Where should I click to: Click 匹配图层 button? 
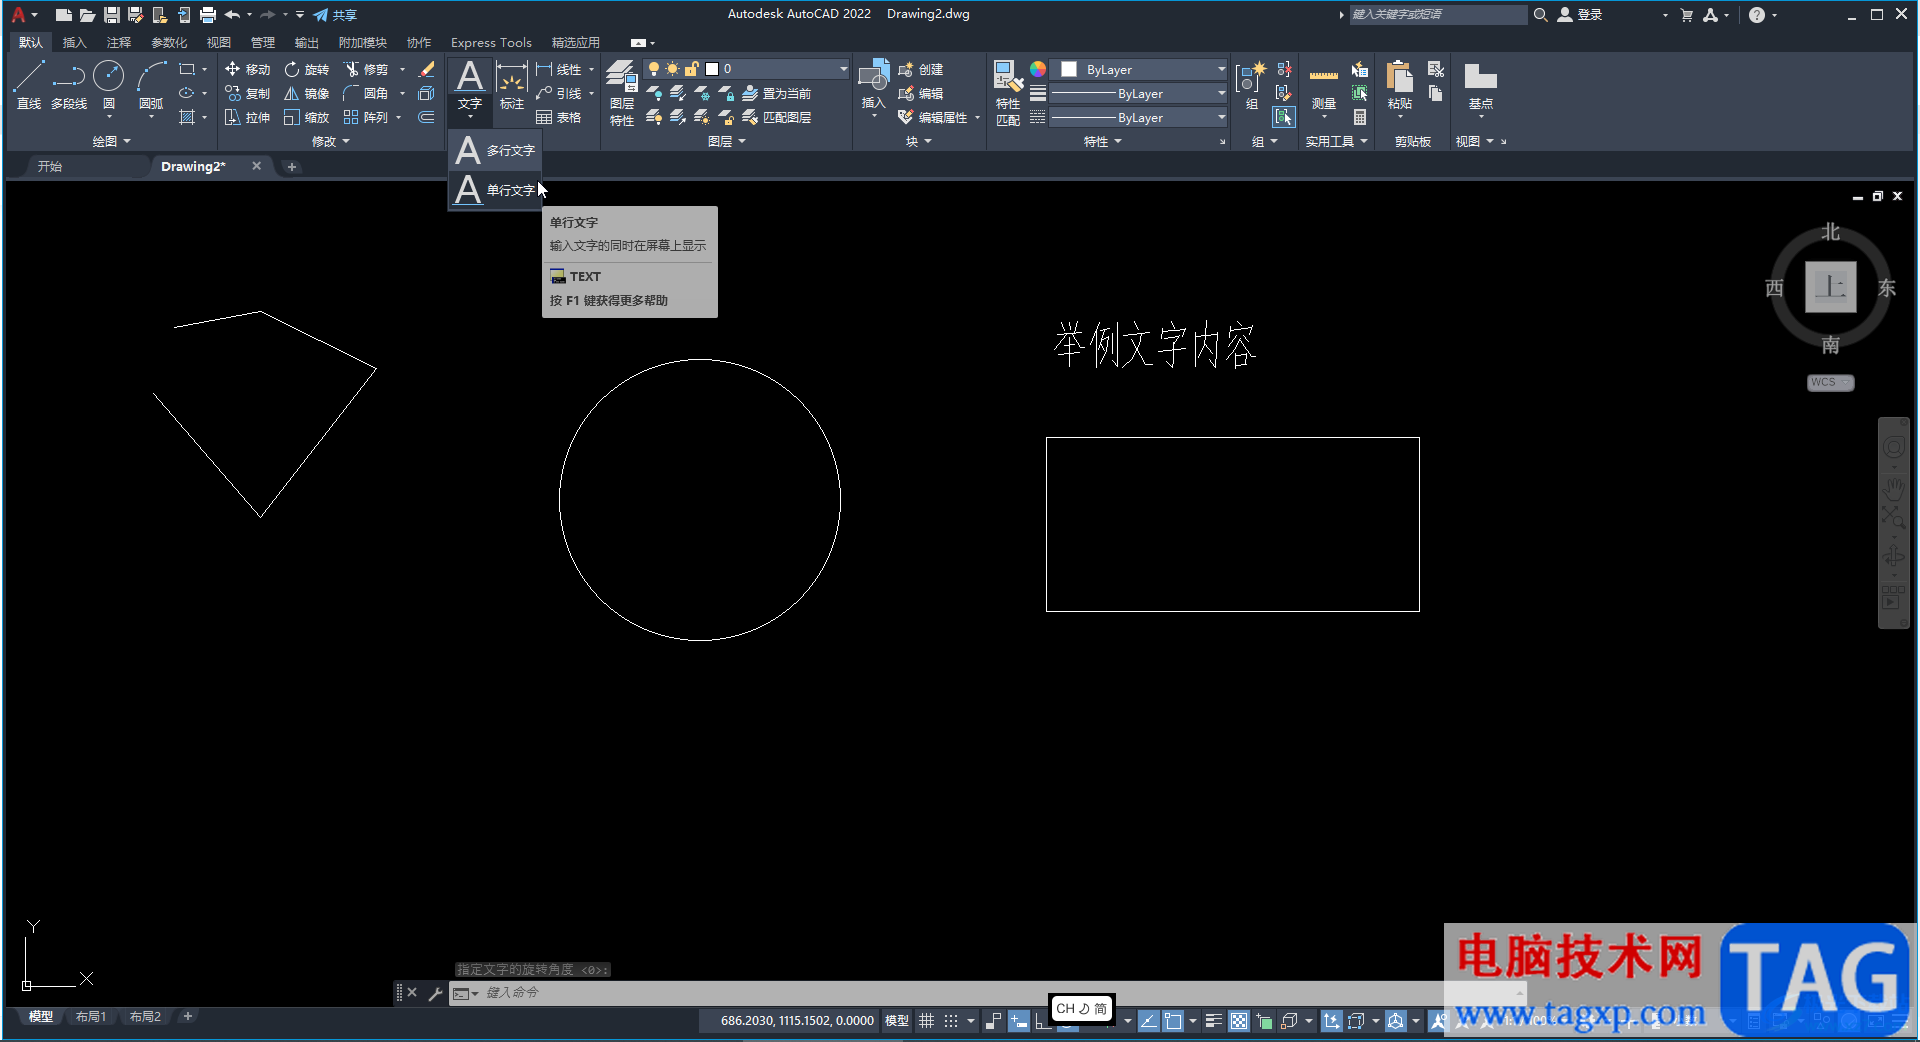coord(777,117)
